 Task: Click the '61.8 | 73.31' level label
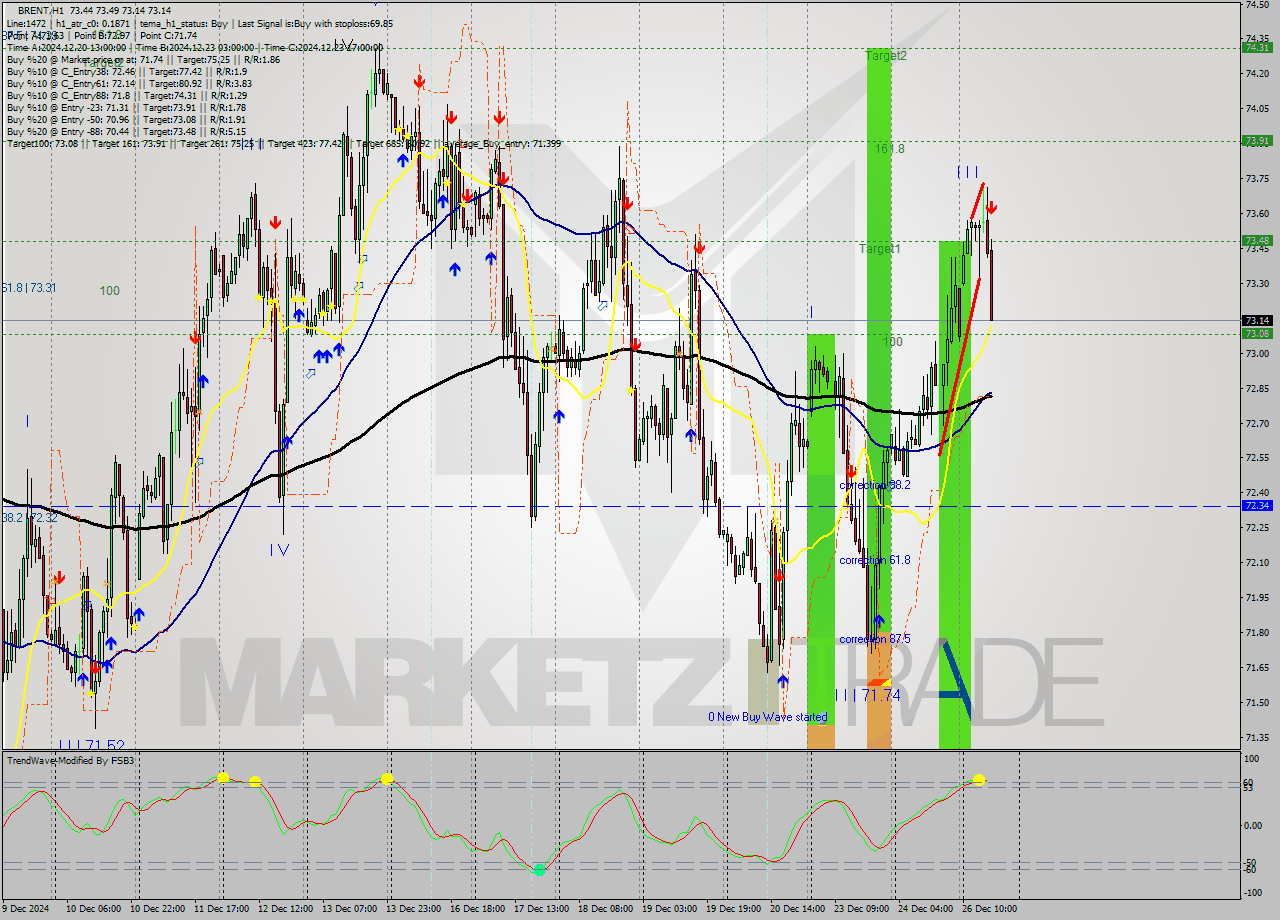coord(28,288)
